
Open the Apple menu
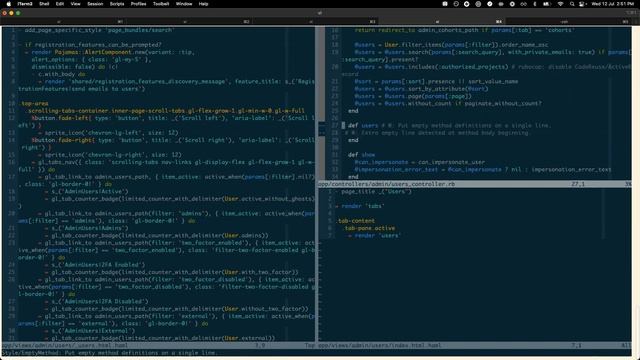(9, 4)
